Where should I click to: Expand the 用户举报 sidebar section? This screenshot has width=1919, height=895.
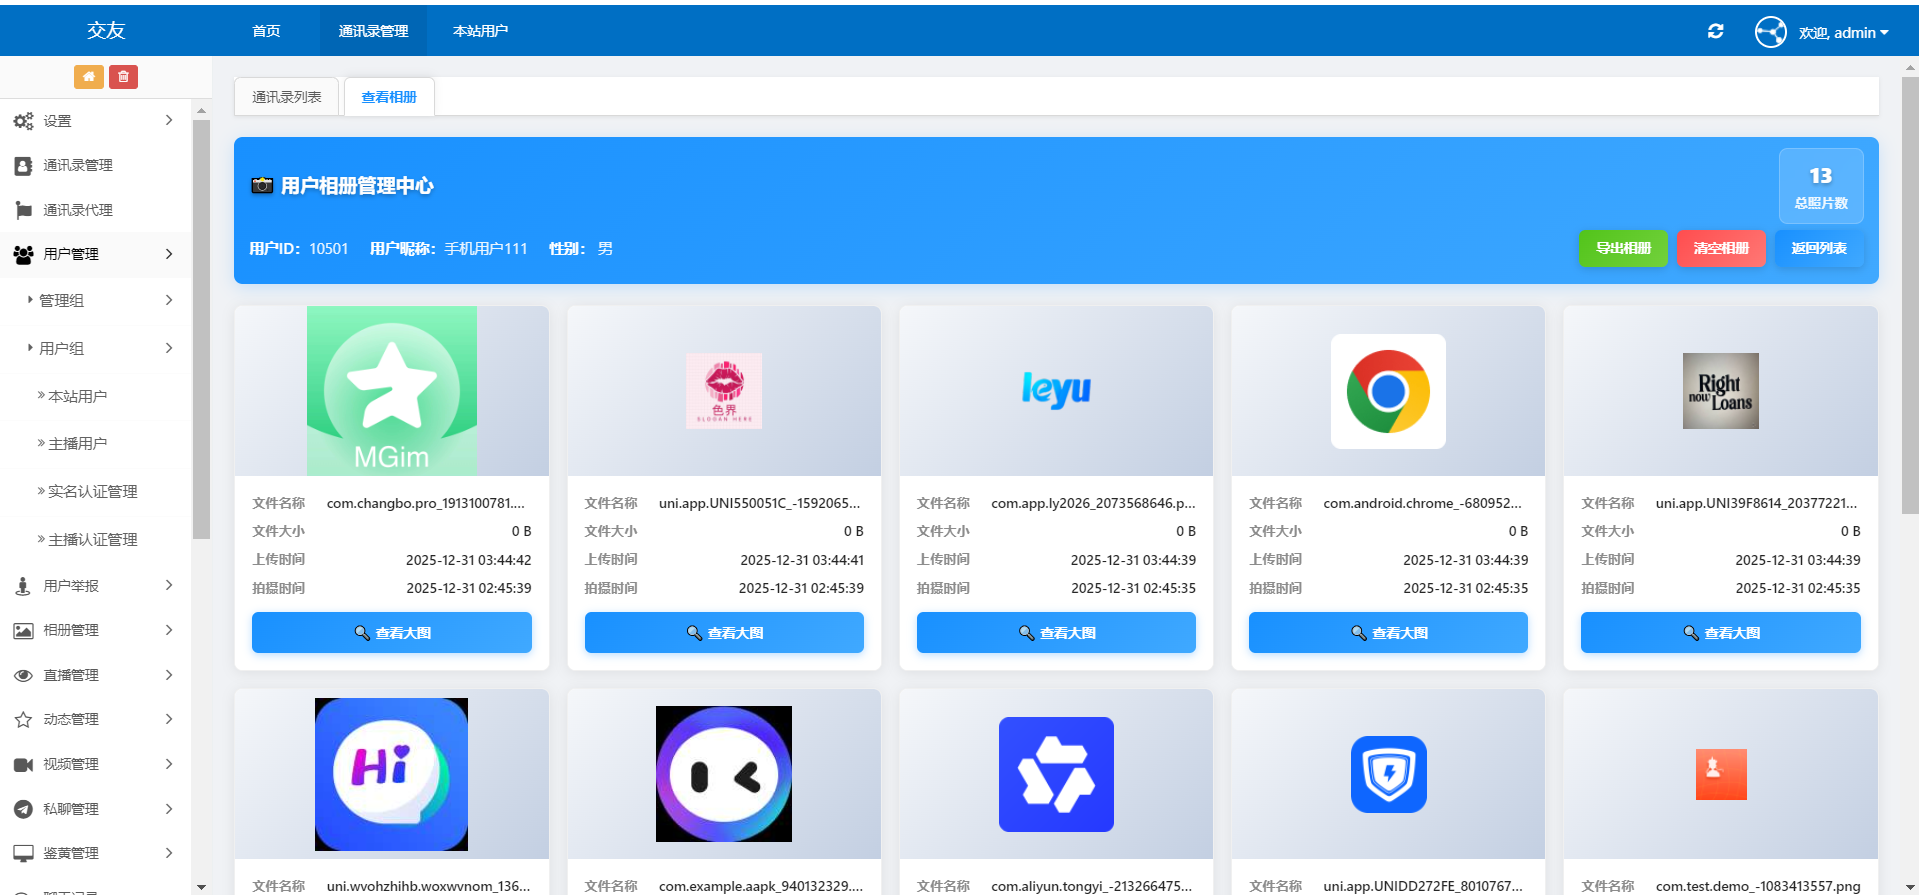95,586
